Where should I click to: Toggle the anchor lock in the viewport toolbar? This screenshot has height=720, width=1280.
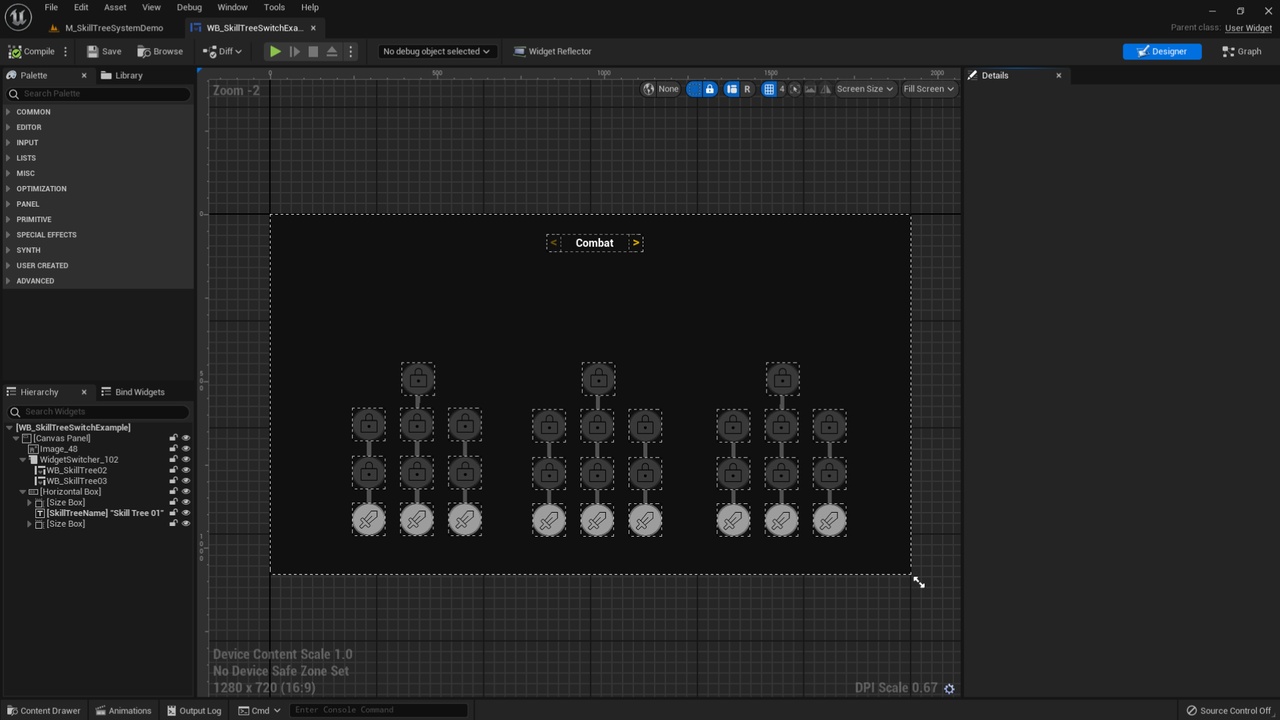[710, 89]
